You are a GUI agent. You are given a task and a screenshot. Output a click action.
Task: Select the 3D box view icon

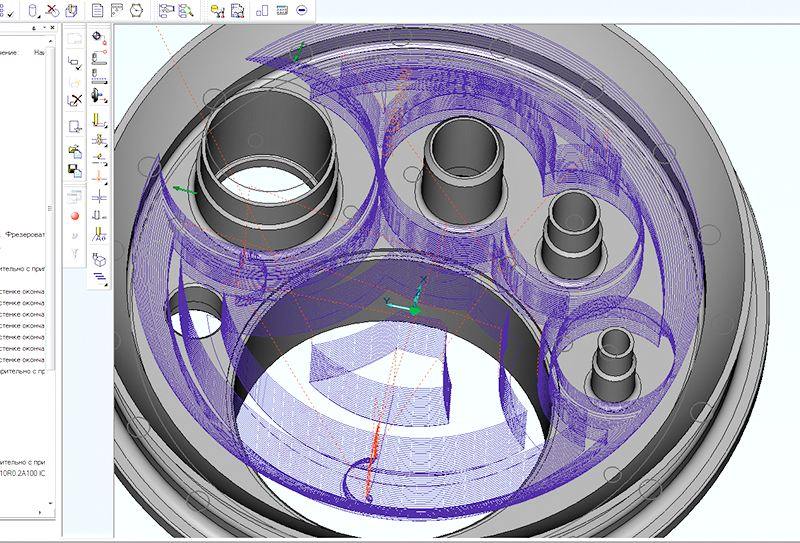click(100, 260)
